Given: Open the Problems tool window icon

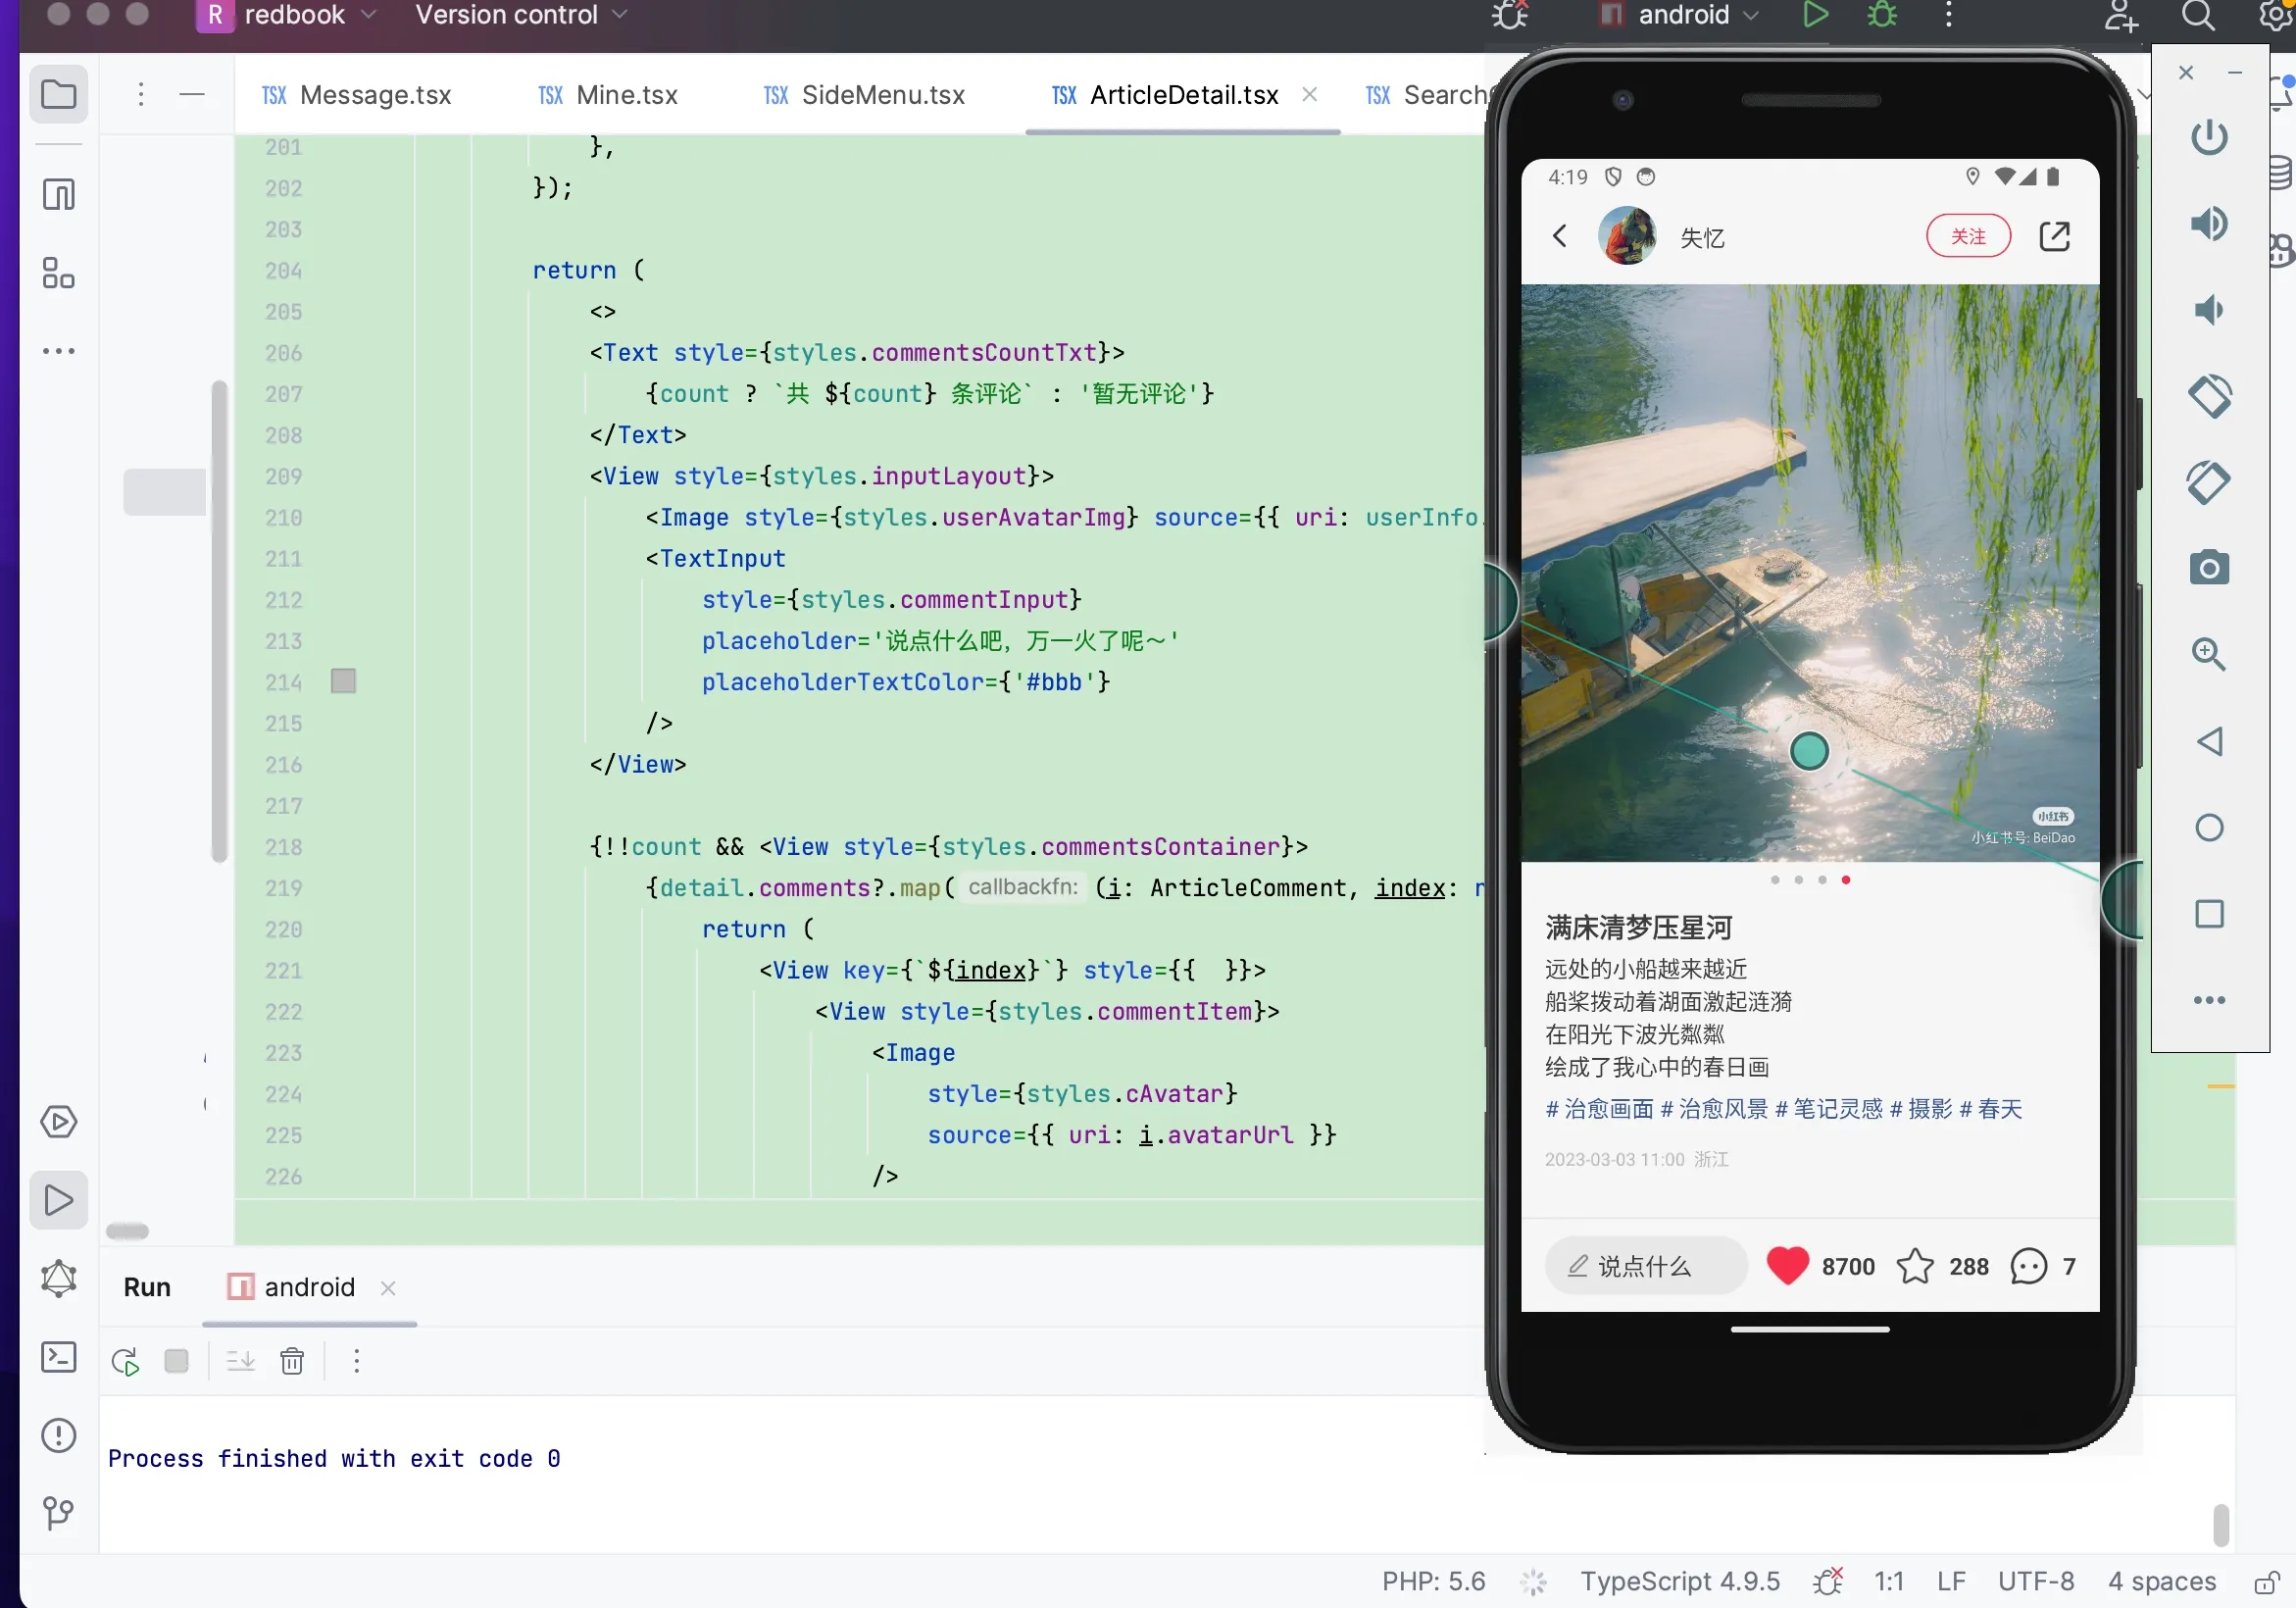Looking at the screenshot, I should pyautogui.click(x=59, y=1435).
